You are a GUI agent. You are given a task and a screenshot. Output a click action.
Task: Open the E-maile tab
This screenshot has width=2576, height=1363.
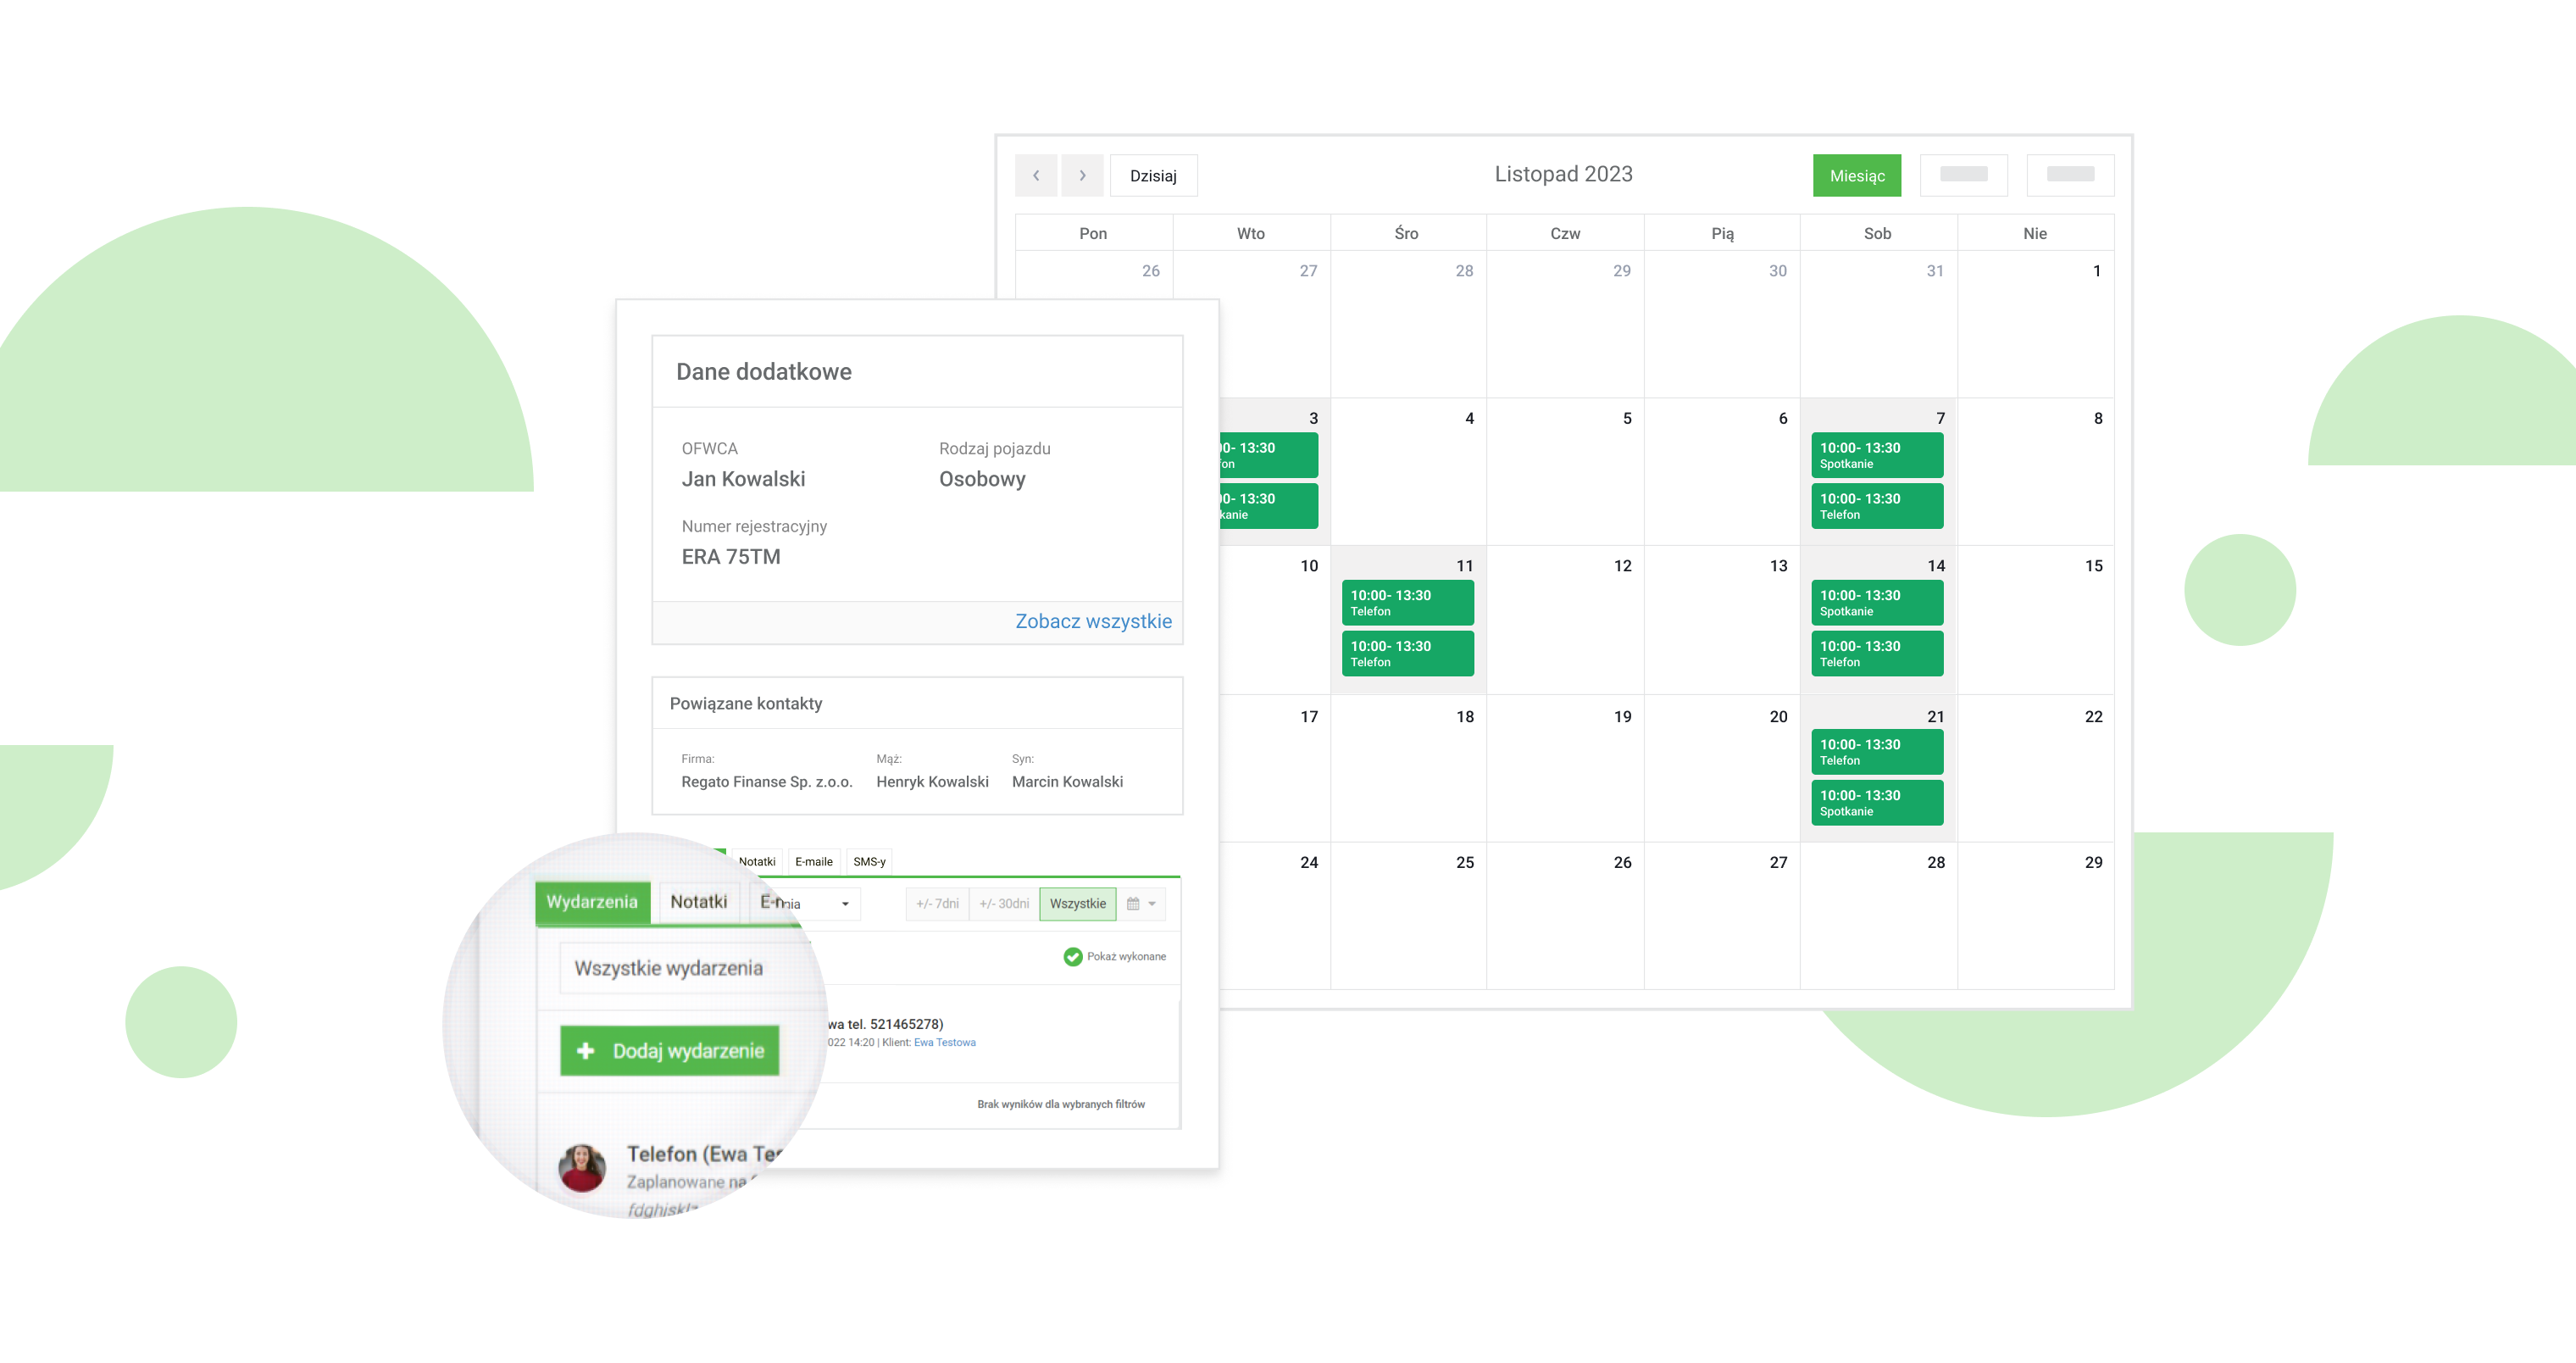click(x=813, y=860)
